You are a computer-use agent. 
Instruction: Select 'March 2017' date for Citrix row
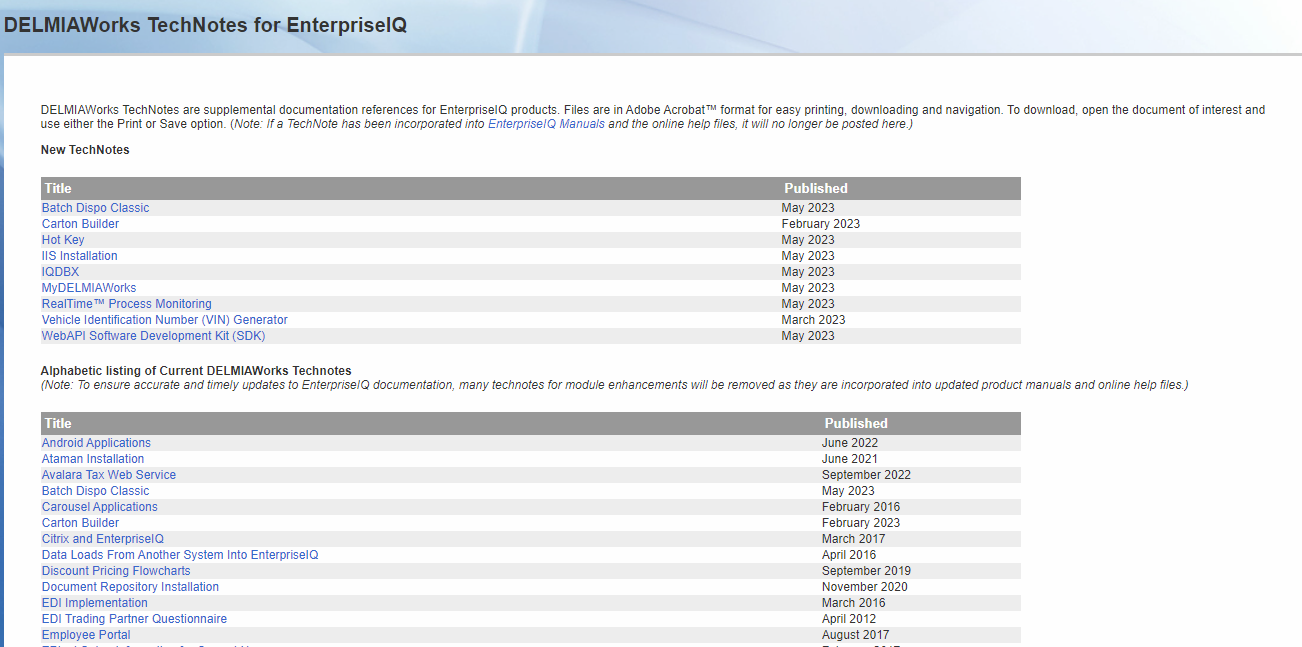tap(853, 539)
